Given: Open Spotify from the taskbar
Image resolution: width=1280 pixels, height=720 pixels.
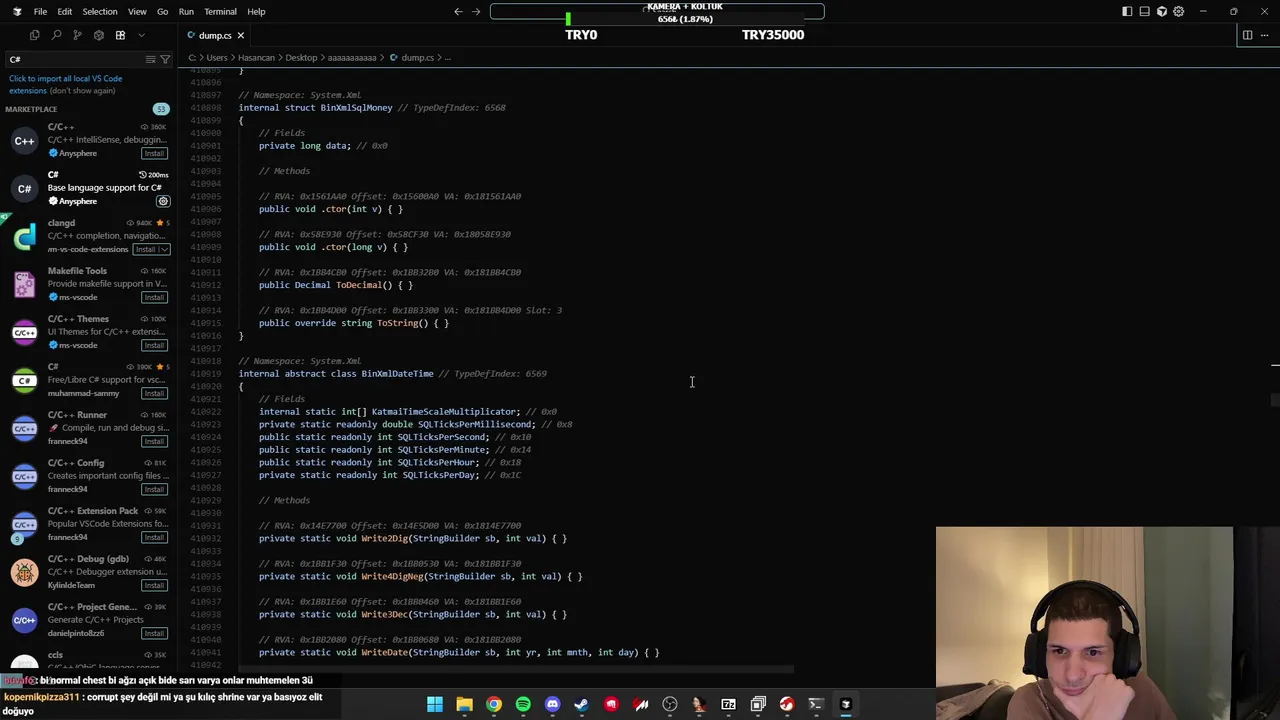Looking at the screenshot, I should (x=523, y=704).
